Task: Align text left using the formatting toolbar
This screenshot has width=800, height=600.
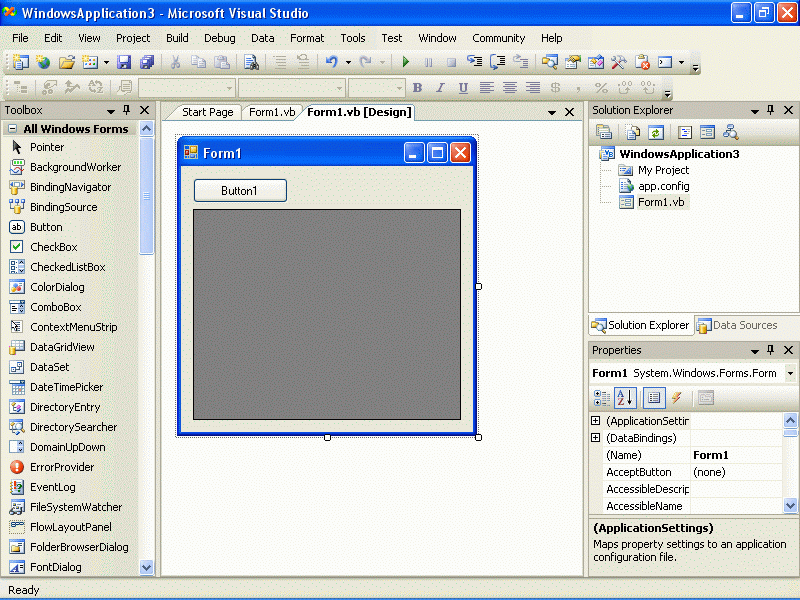Action: click(x=487, y=88)
